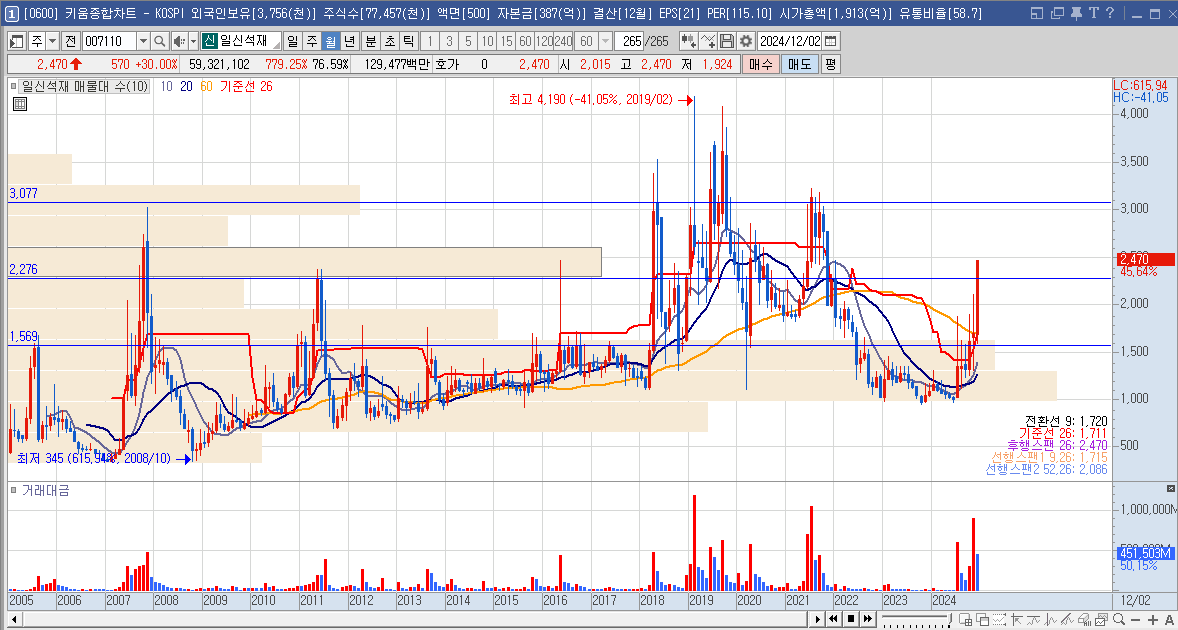
Task: Click the speaker sound alert icon
Action: click(179, 41)
